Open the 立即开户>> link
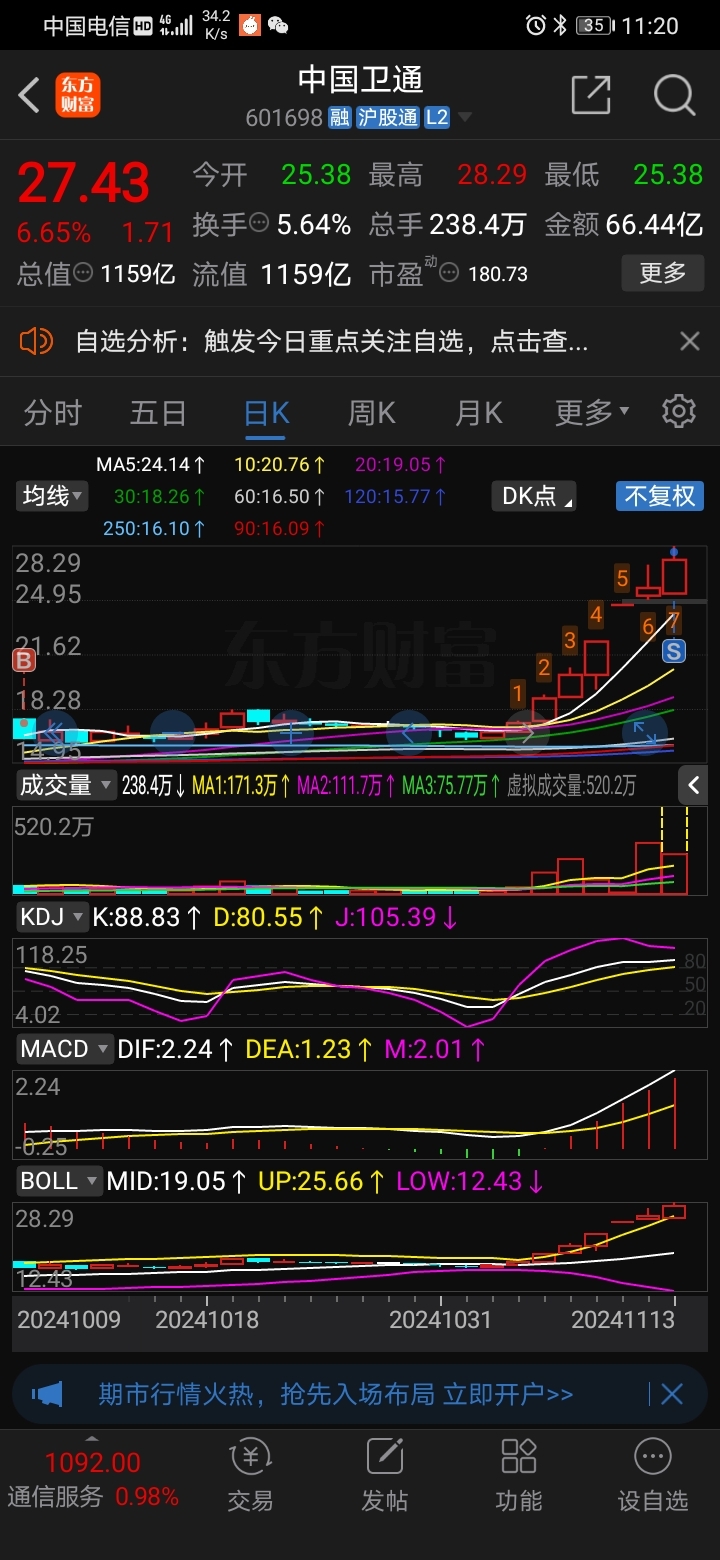 coord(508,1393)
